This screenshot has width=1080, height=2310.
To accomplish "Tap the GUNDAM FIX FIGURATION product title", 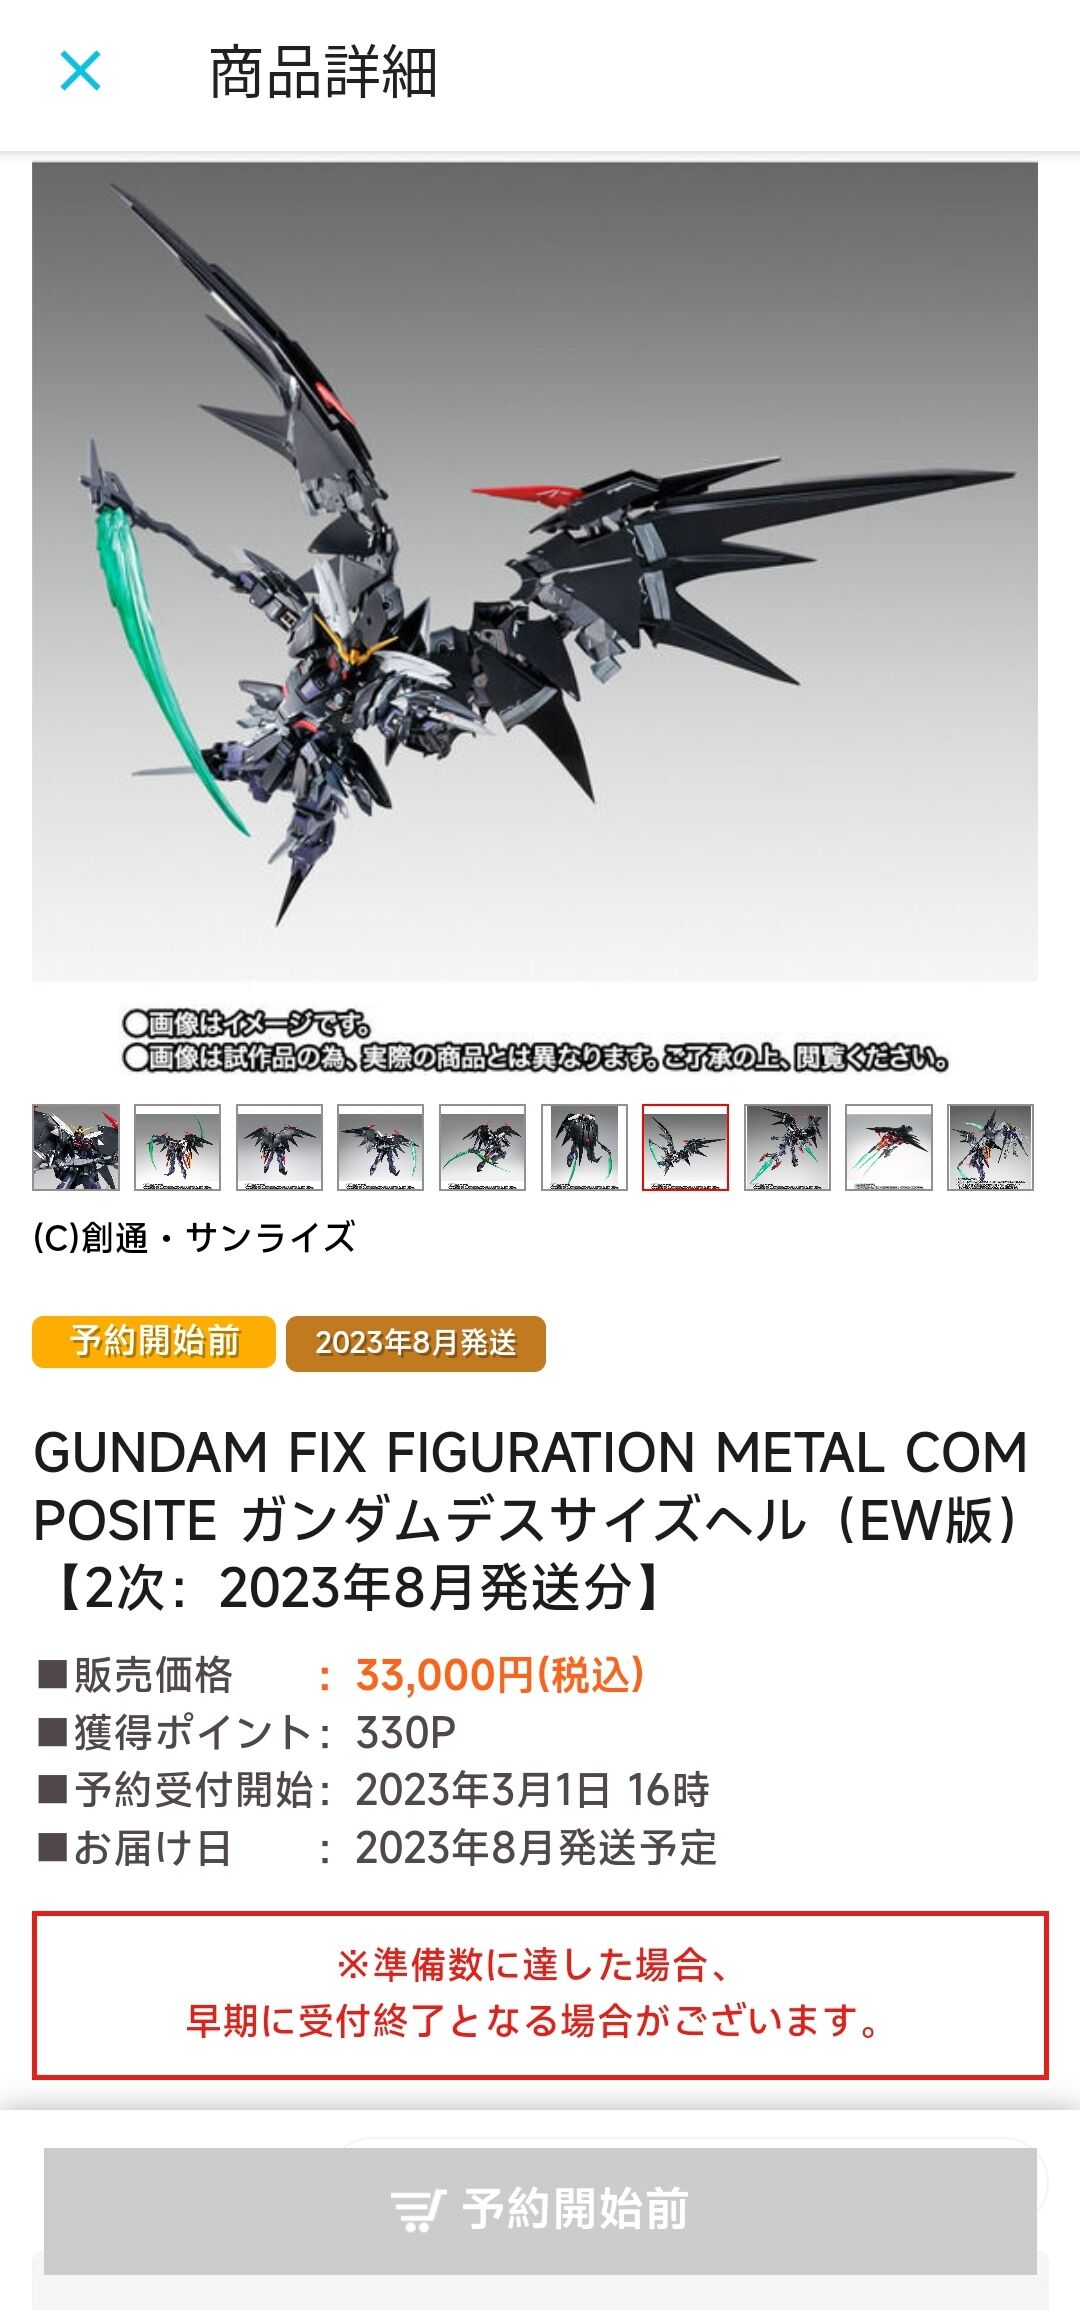I will [x=531, y=1520].
